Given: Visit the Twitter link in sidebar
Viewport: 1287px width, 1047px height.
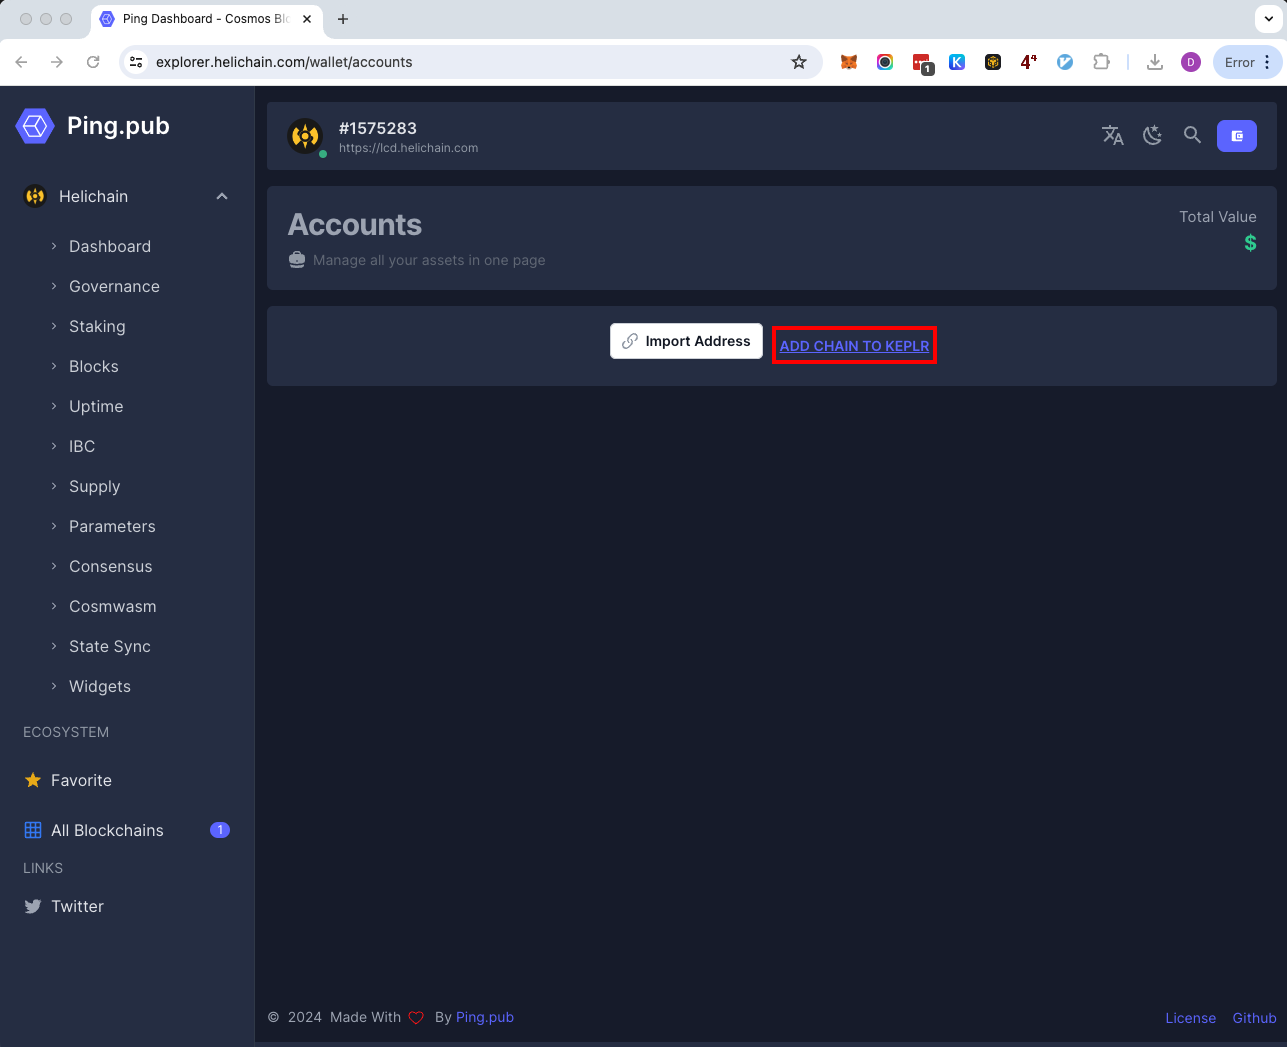Looking at the screenshot, I should (77, 907).
